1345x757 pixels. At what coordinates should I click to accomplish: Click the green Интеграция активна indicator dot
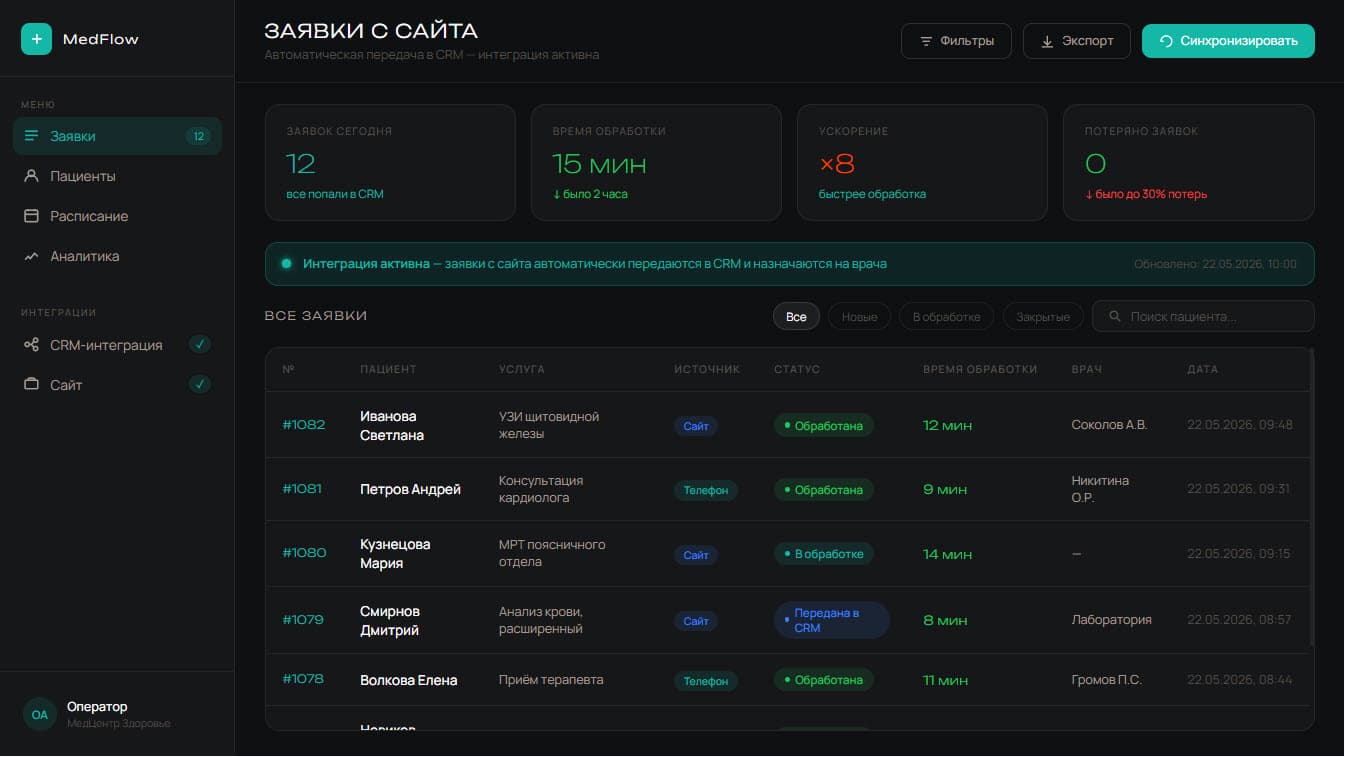click(x=286, y=264)
